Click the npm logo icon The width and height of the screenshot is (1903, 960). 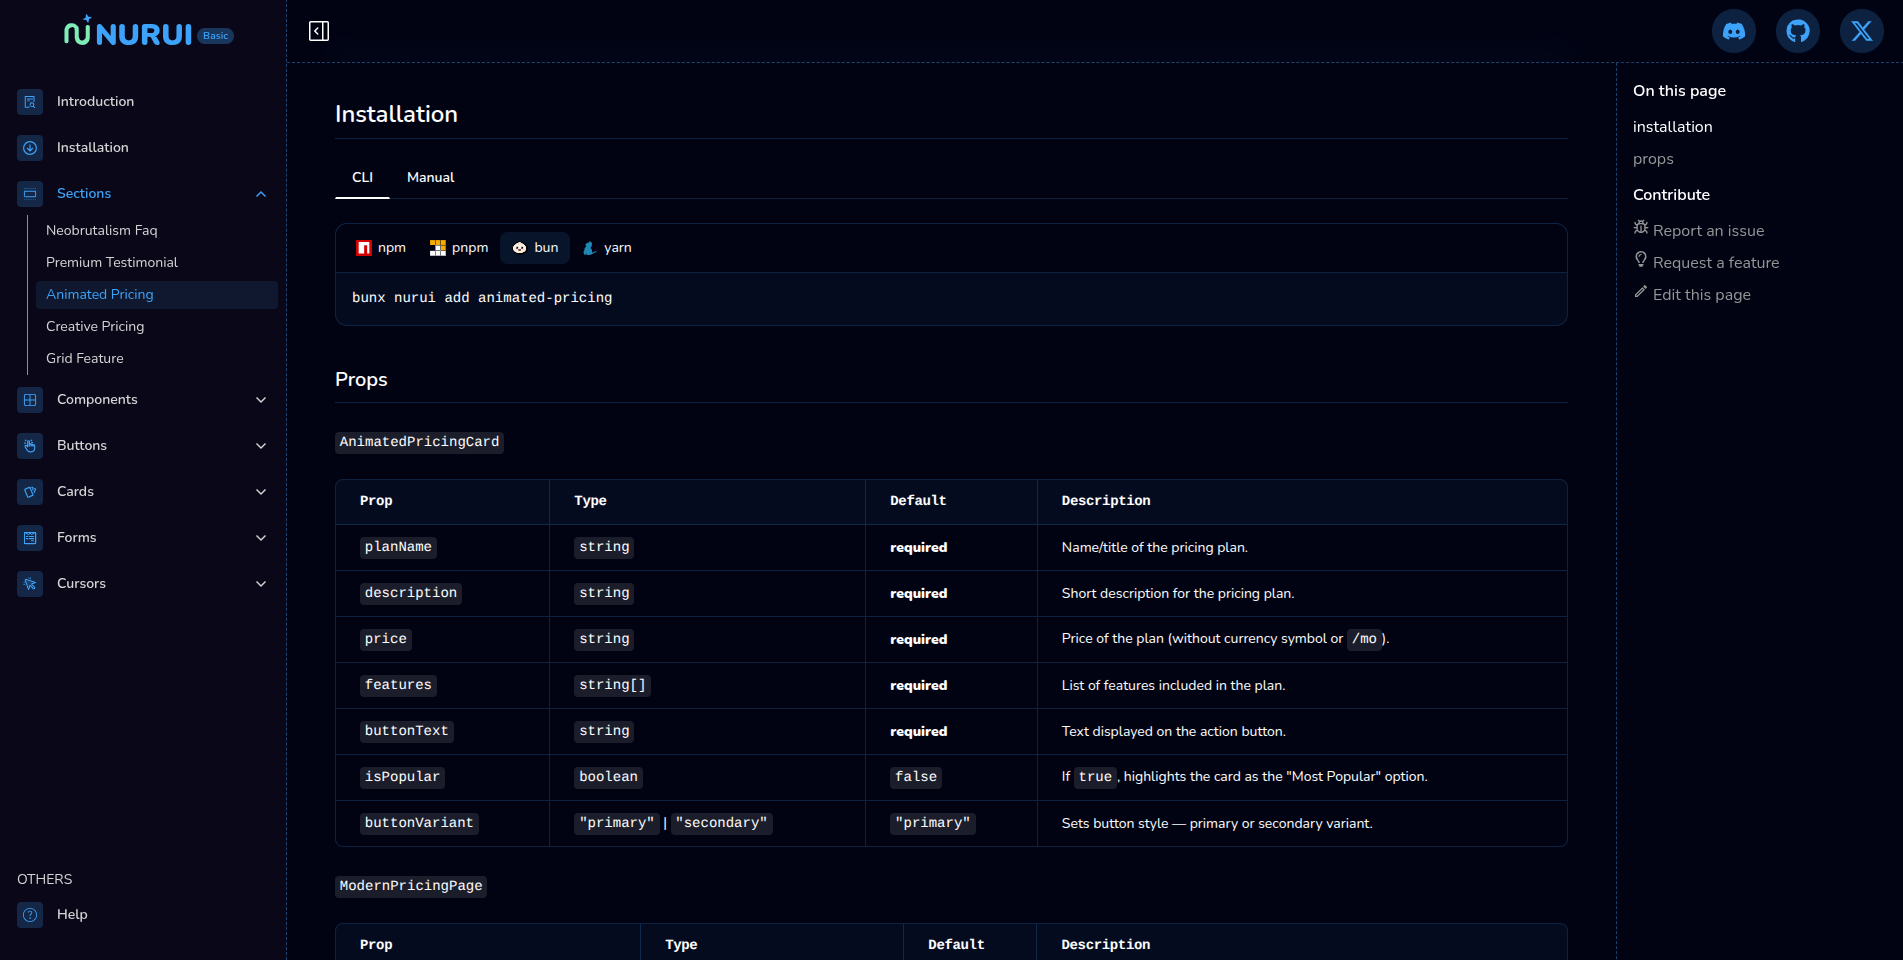tap(364, 248)
